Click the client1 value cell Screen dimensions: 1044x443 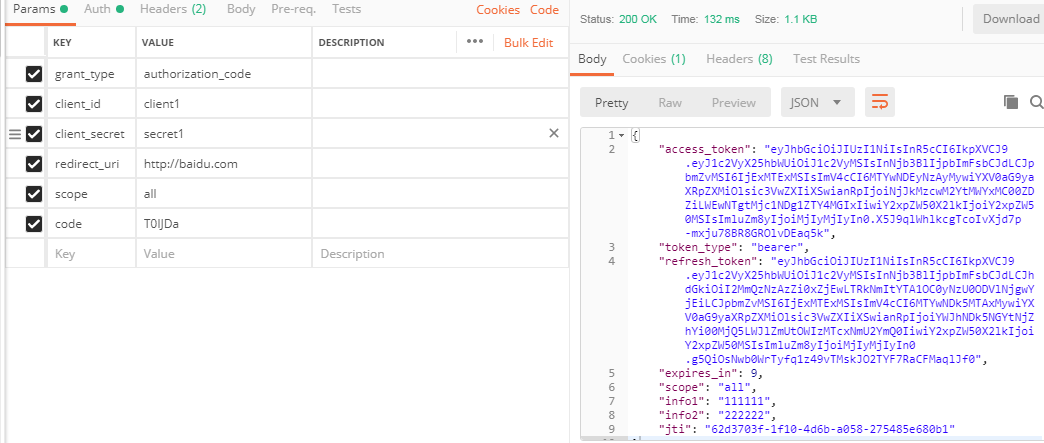tap(224, 104)
